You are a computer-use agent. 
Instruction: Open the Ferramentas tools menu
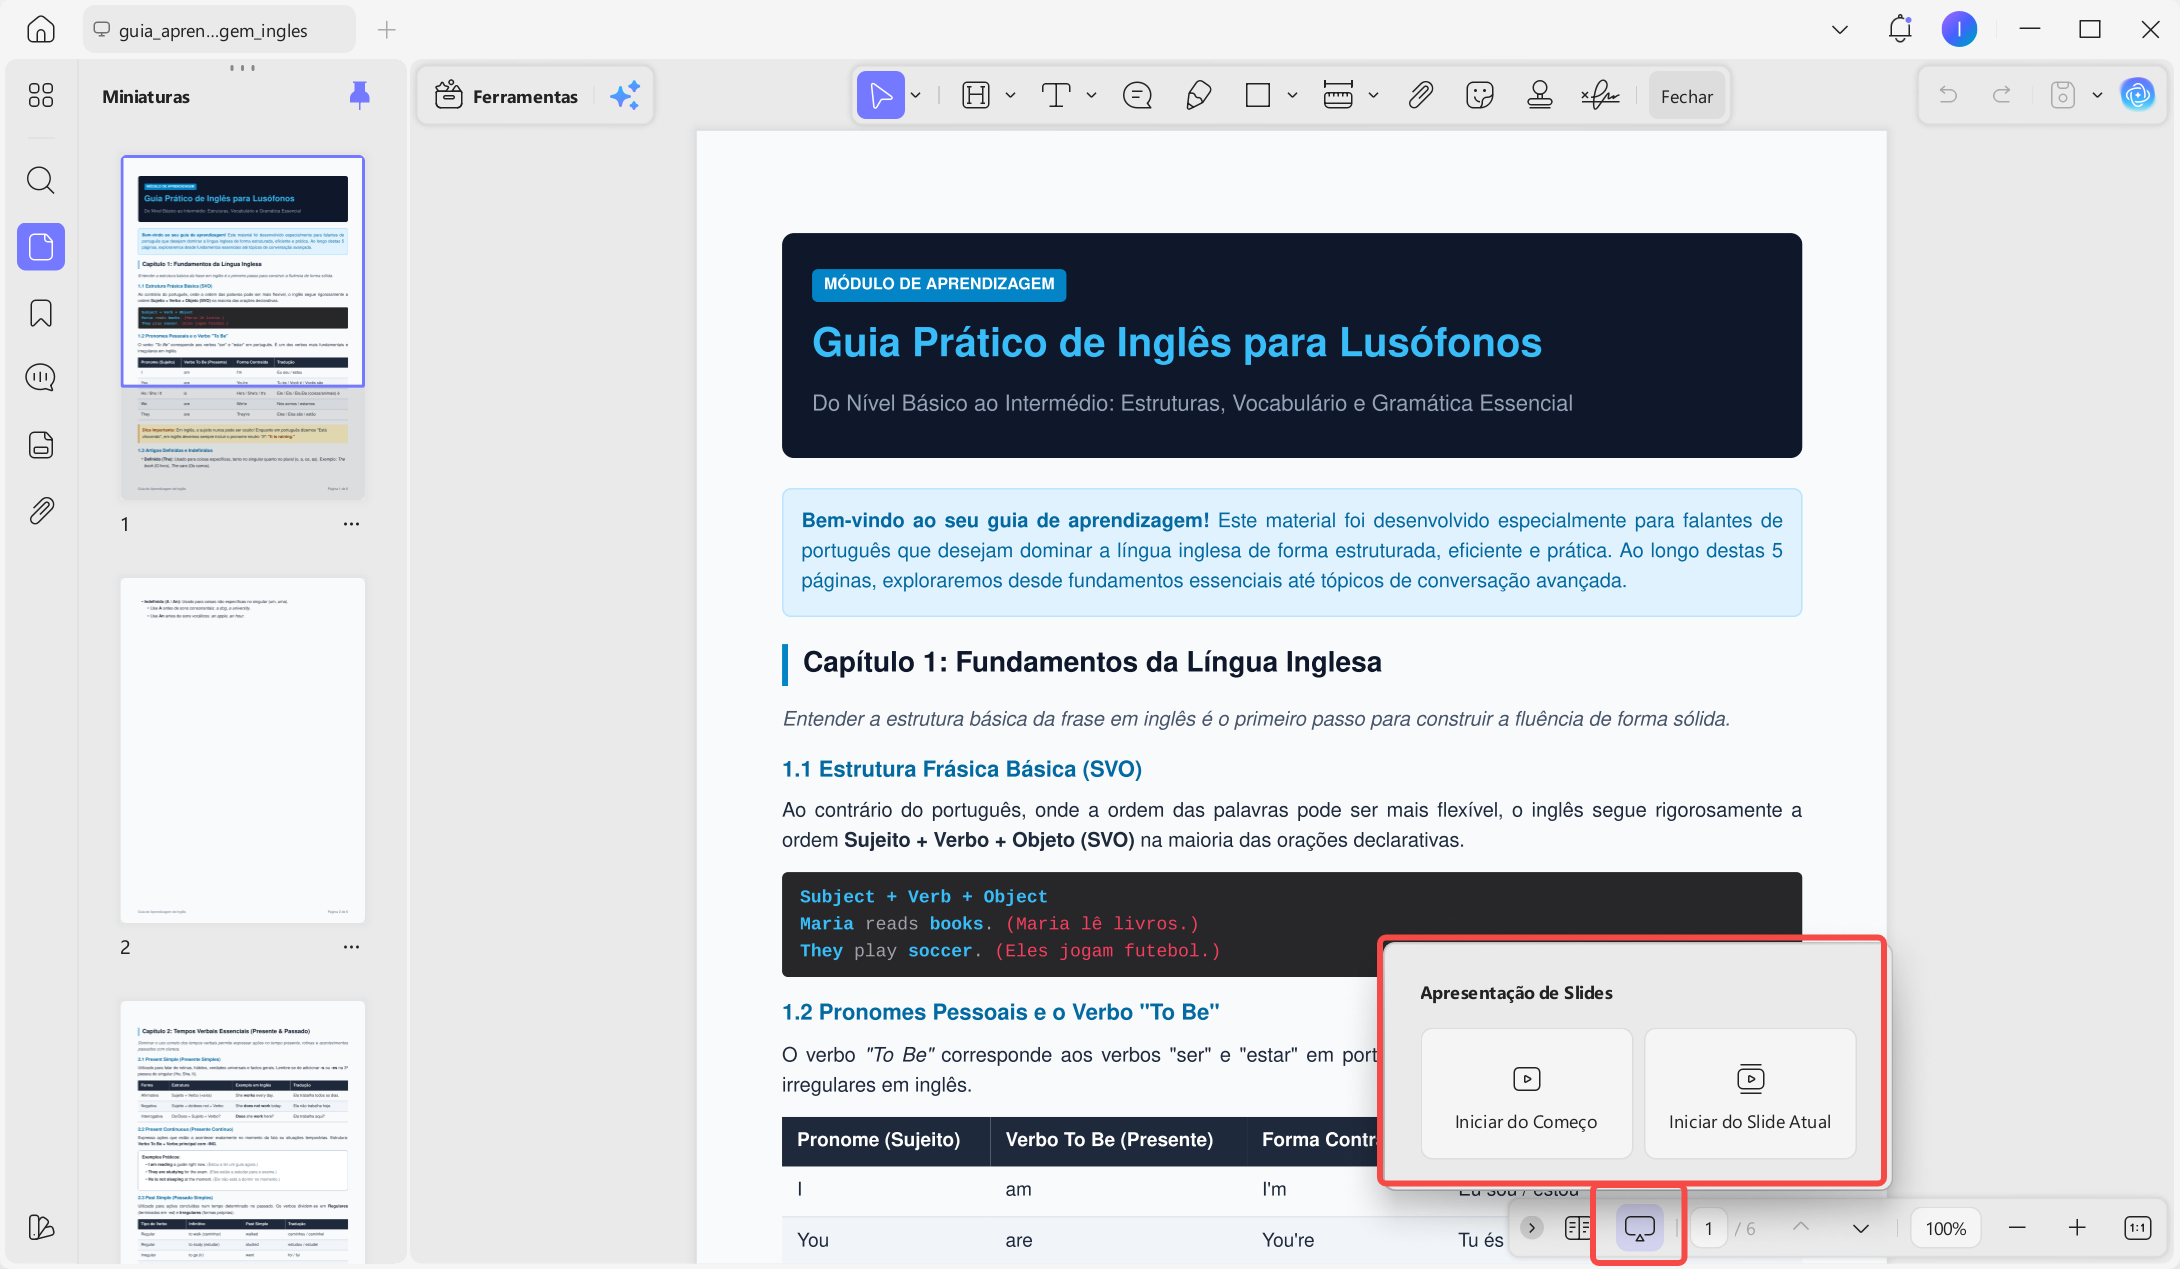tap(507, 96)
